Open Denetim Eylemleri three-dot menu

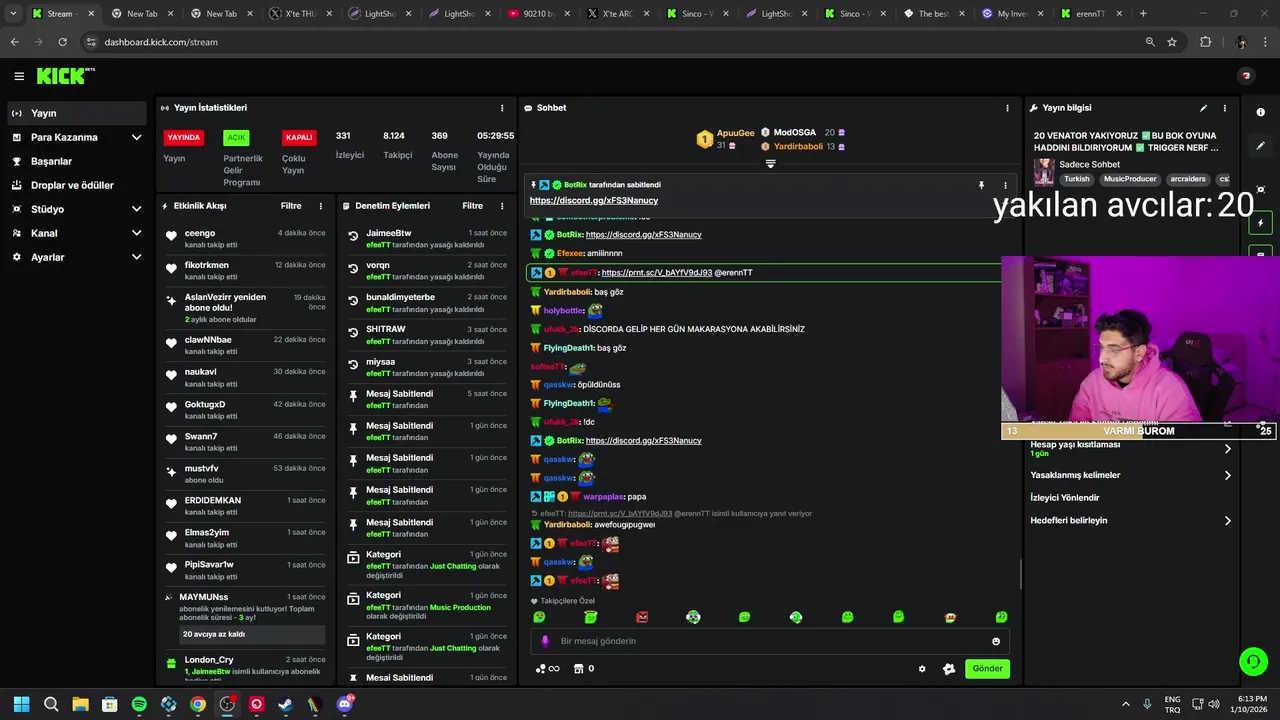[503, 206]
